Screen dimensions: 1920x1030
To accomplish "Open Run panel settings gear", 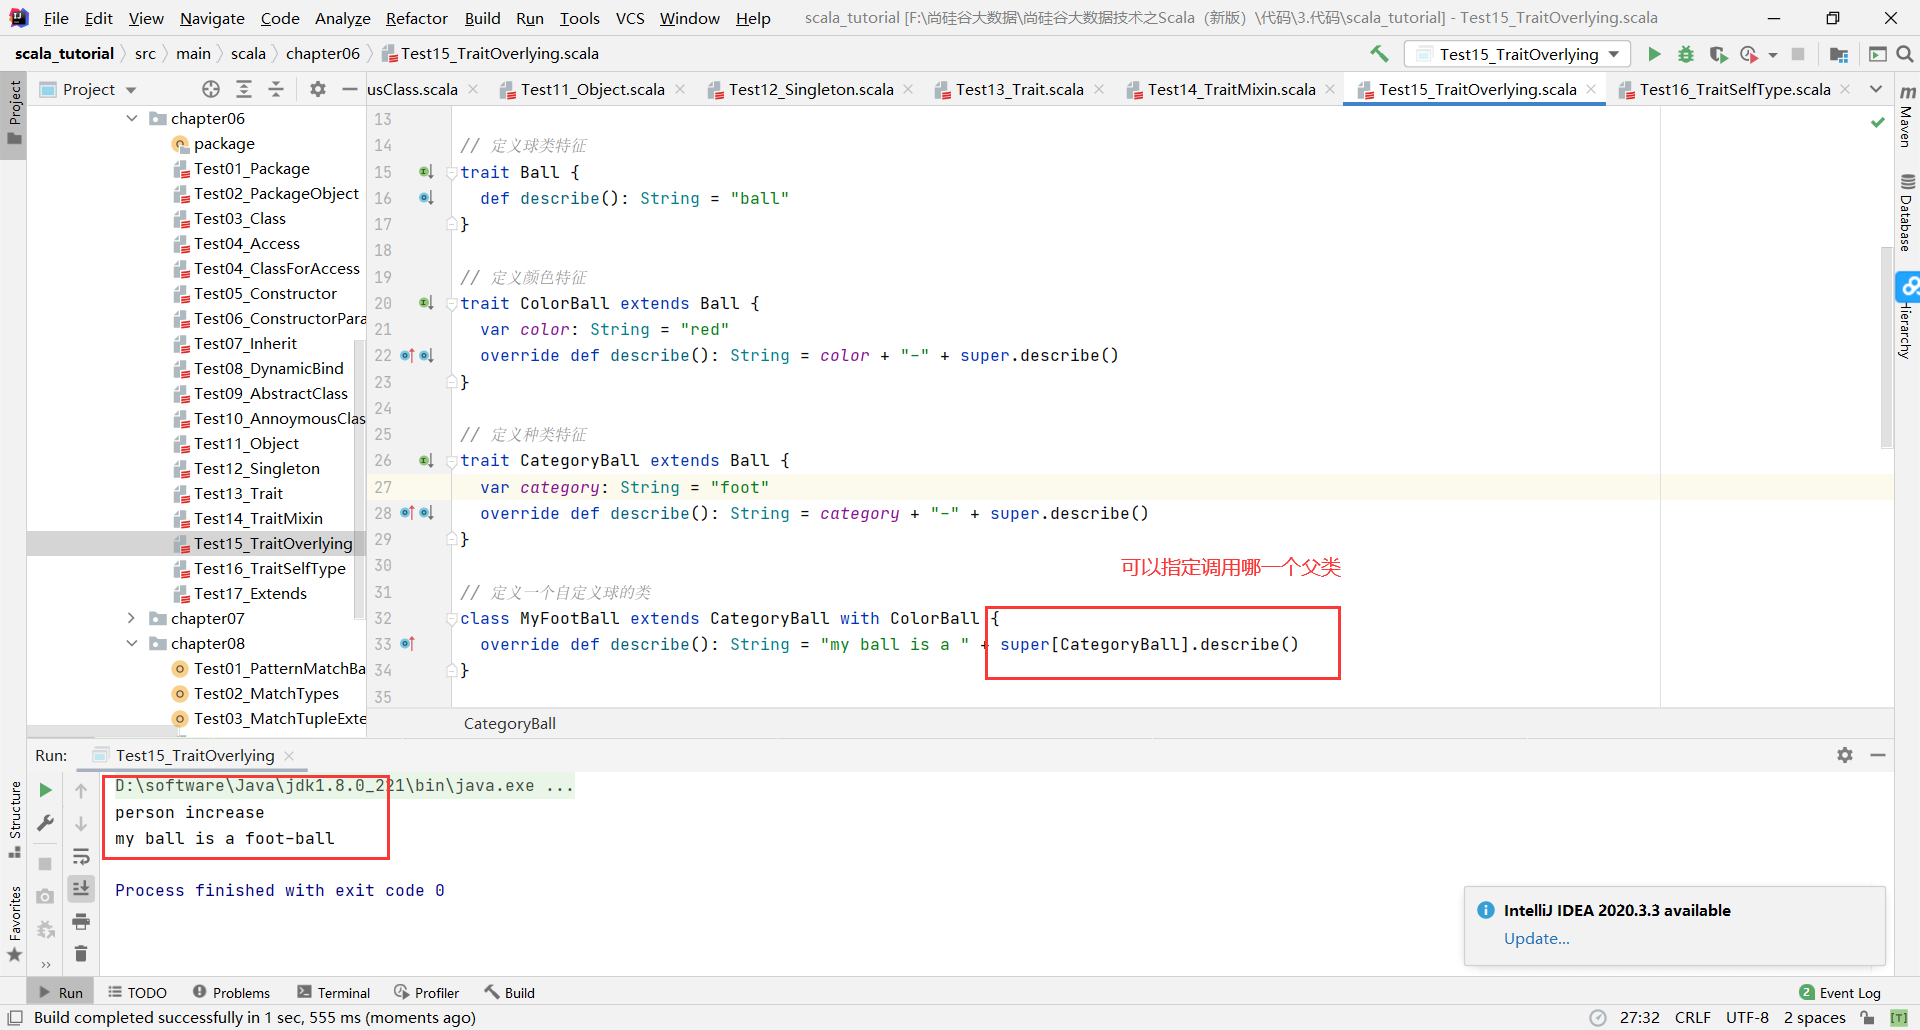I will click(x=1845, y=755).
